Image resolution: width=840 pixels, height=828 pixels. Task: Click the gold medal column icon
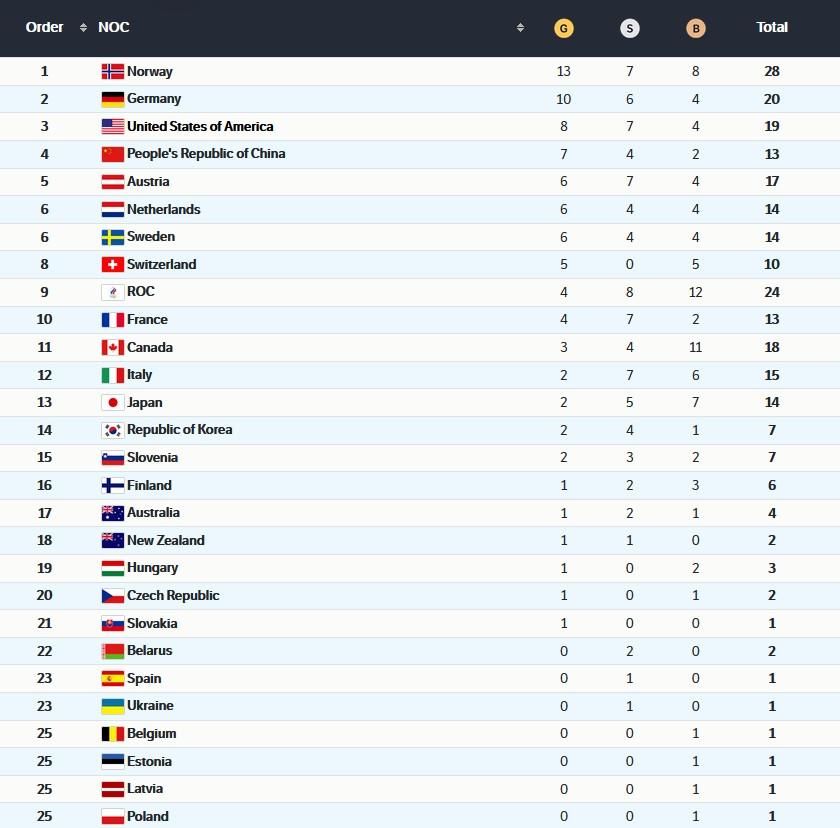564,28
